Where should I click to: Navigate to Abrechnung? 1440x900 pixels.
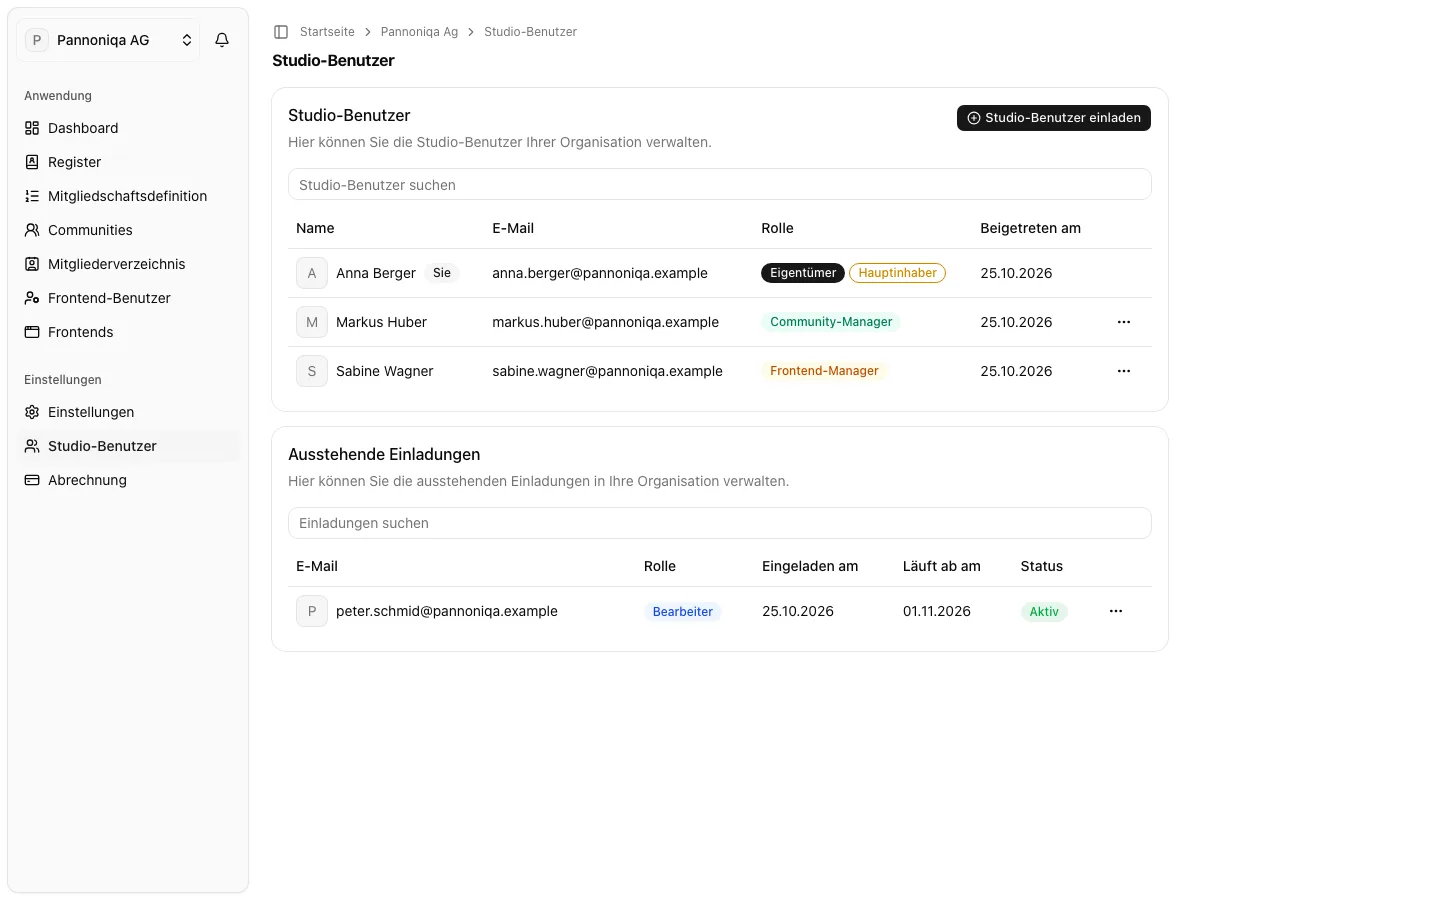[128, 480]
